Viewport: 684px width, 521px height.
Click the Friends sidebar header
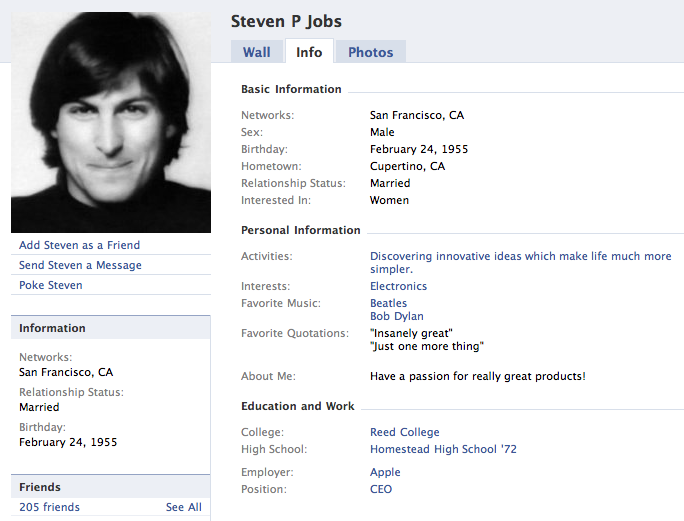(40, 487)
